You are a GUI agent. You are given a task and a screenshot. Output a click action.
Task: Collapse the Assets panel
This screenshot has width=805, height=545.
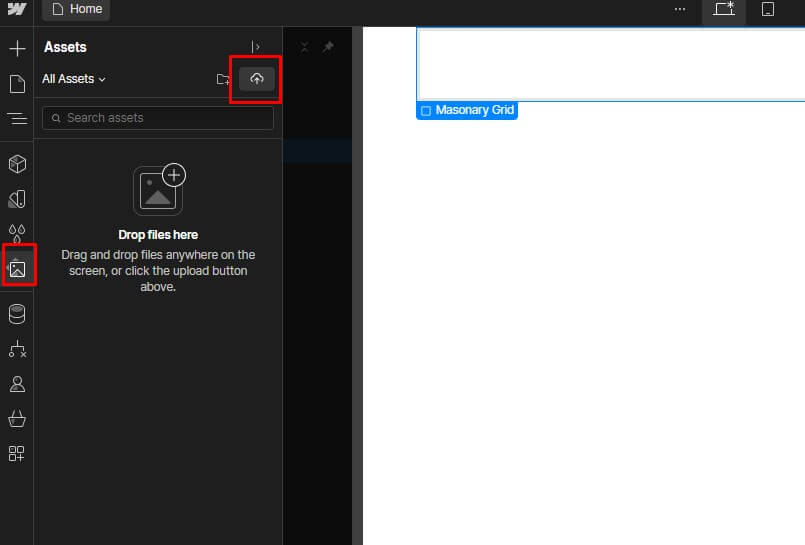click(x=255, y=47)
